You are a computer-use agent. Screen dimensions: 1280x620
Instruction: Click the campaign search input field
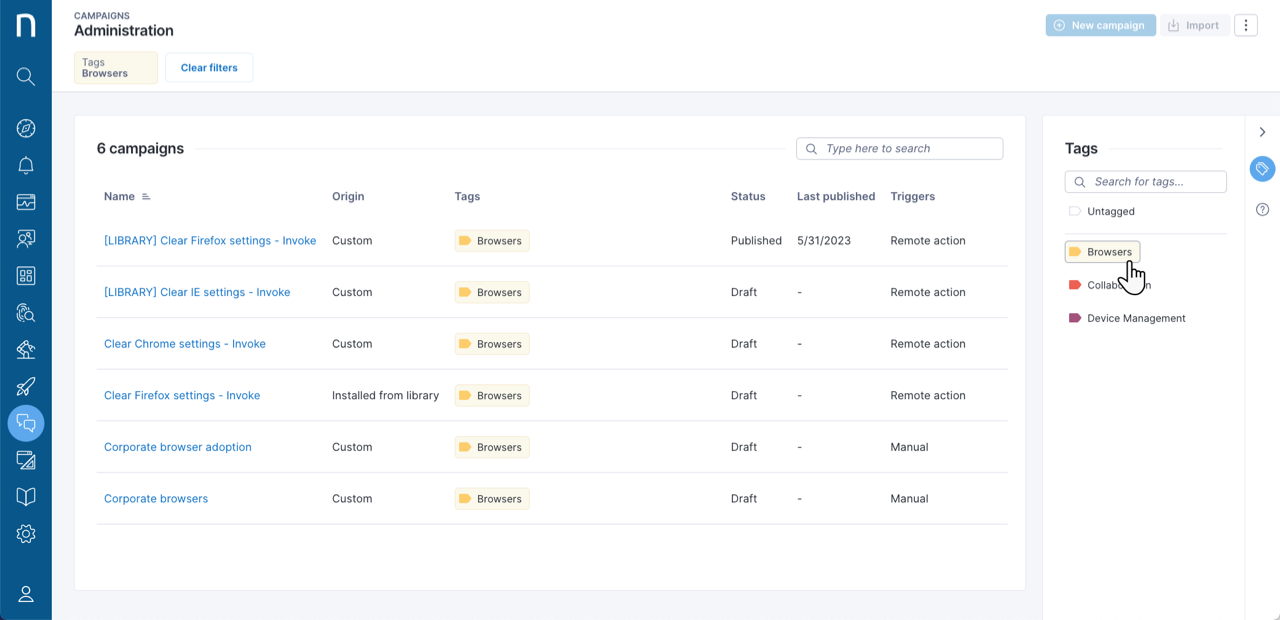coord(899,148)
